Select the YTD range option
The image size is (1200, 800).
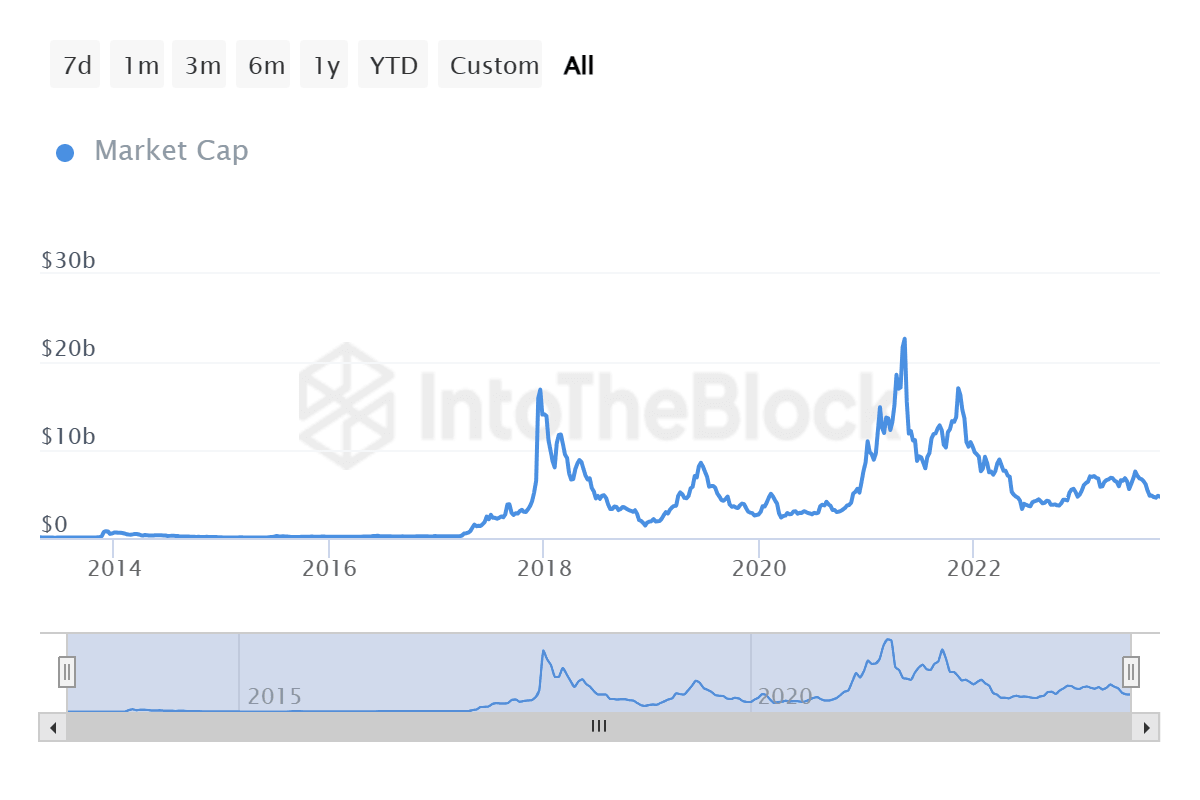tap(393, 66)
